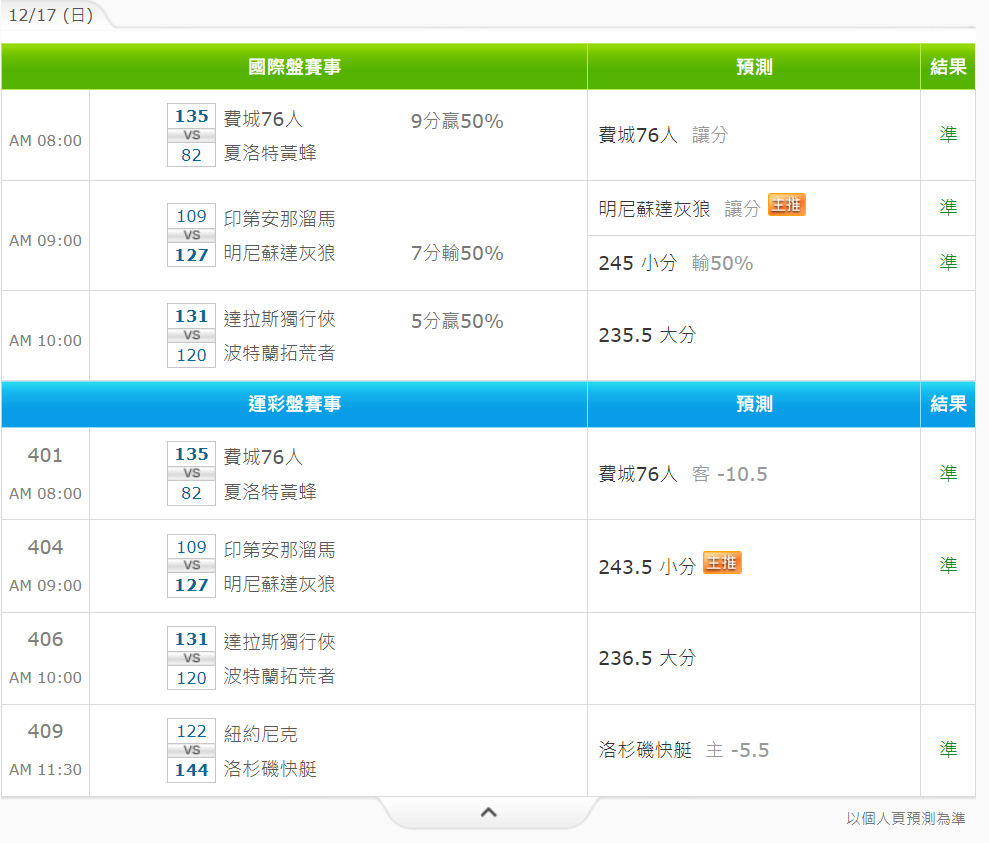Click the 準 result for 245 小分
The width and height of the screenshot is (989, 843).
tap(948, 262)
